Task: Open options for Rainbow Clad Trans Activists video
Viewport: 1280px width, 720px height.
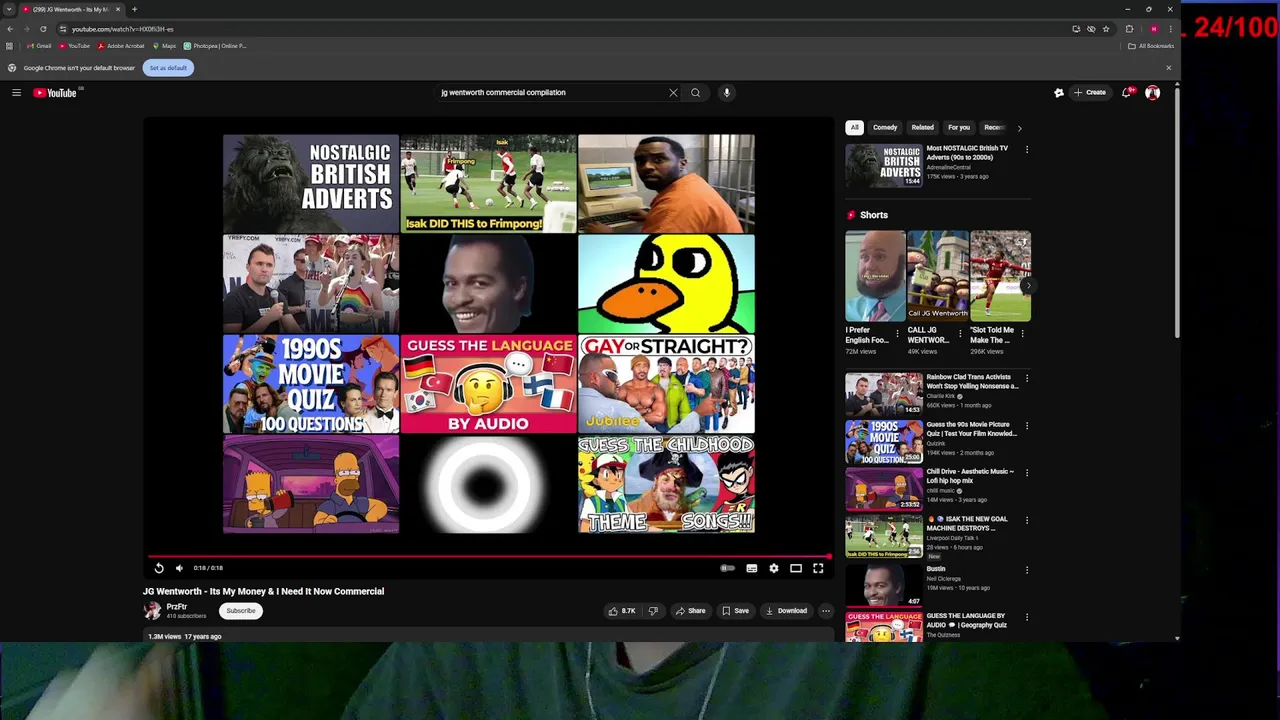Action: 1027,379
